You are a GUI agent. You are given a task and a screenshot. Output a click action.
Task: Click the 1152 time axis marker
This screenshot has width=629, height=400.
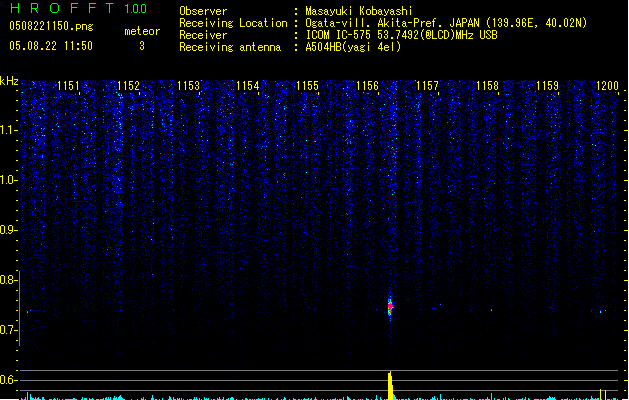[x=128, y=86]
